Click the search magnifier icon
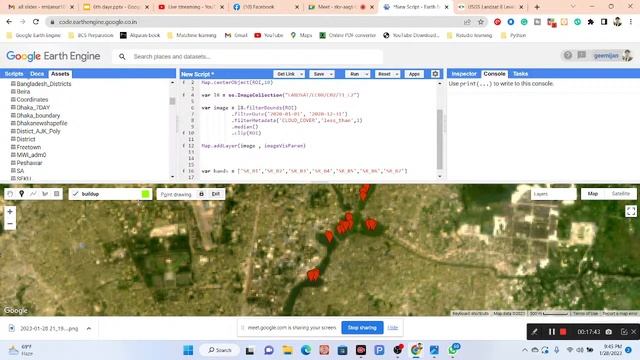 [x=122, y=57]
